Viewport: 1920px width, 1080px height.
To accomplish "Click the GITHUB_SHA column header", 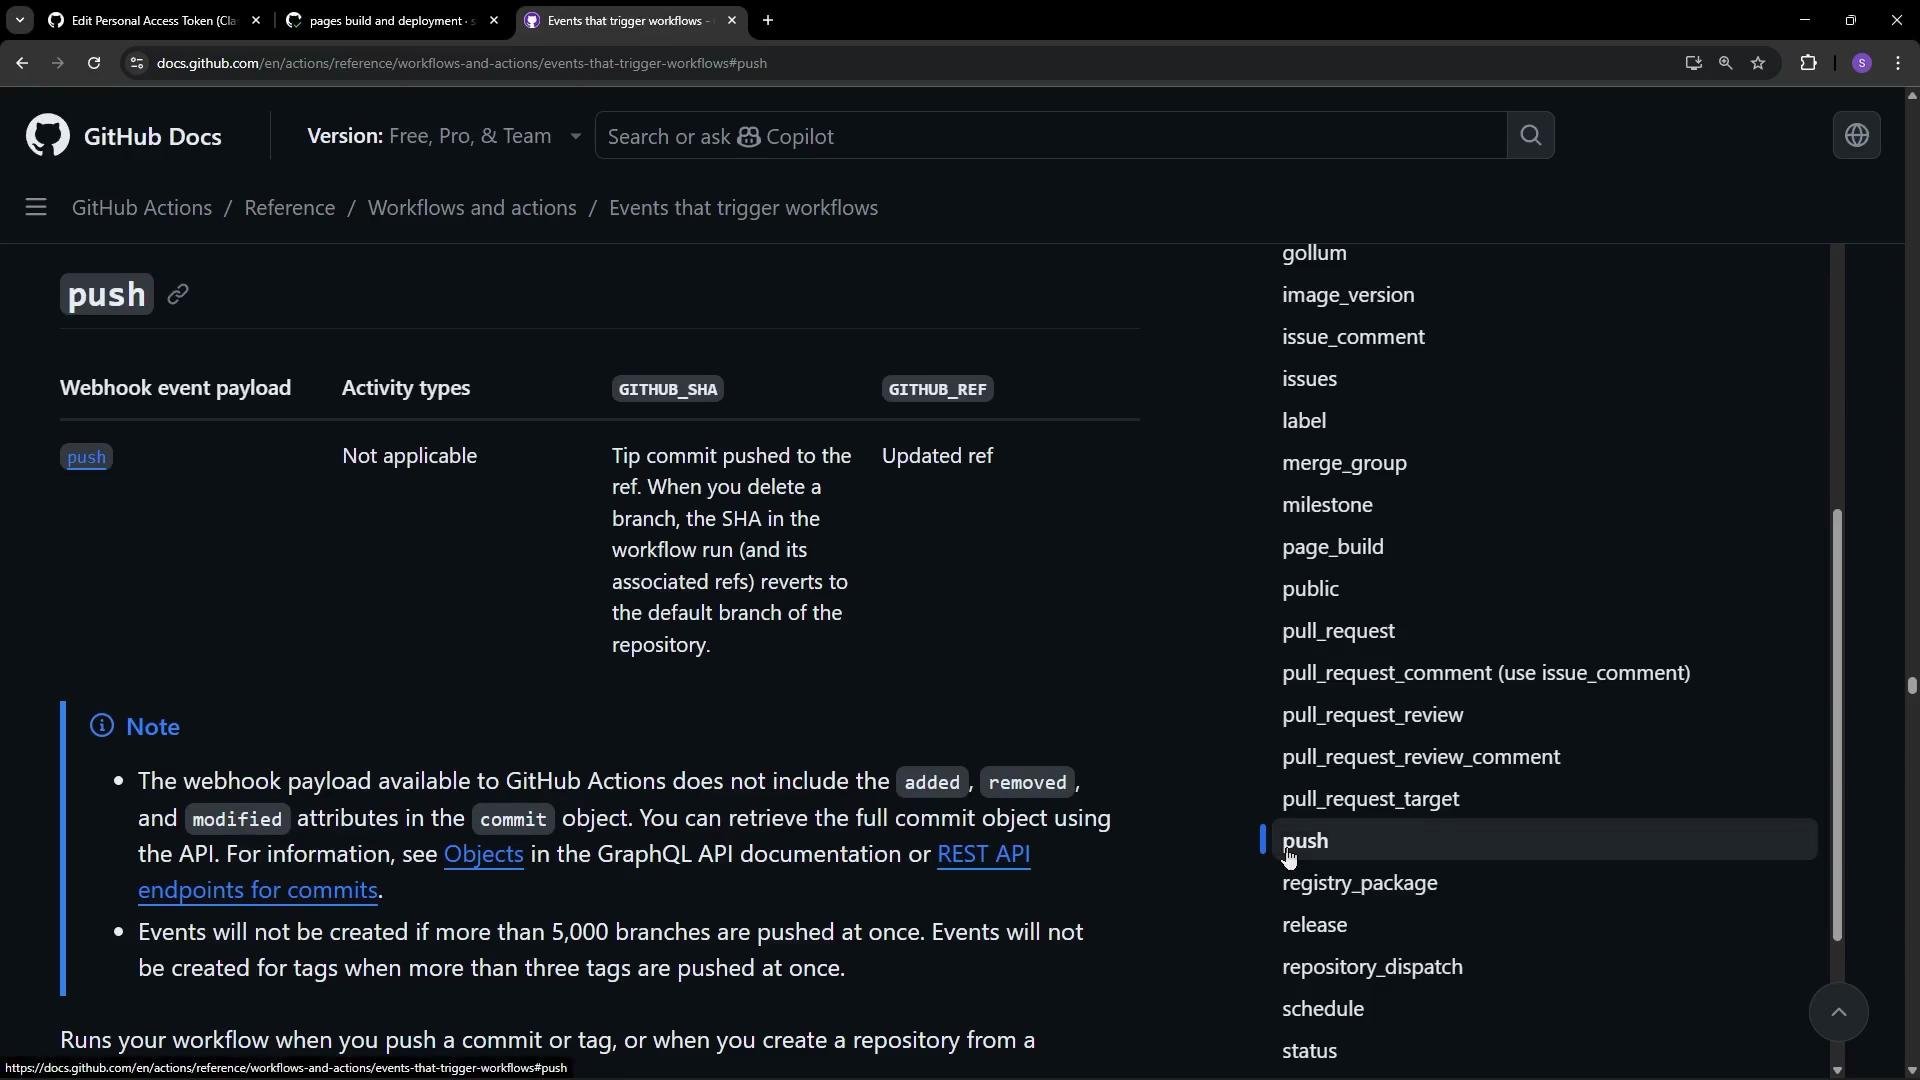I will (668, 389).
